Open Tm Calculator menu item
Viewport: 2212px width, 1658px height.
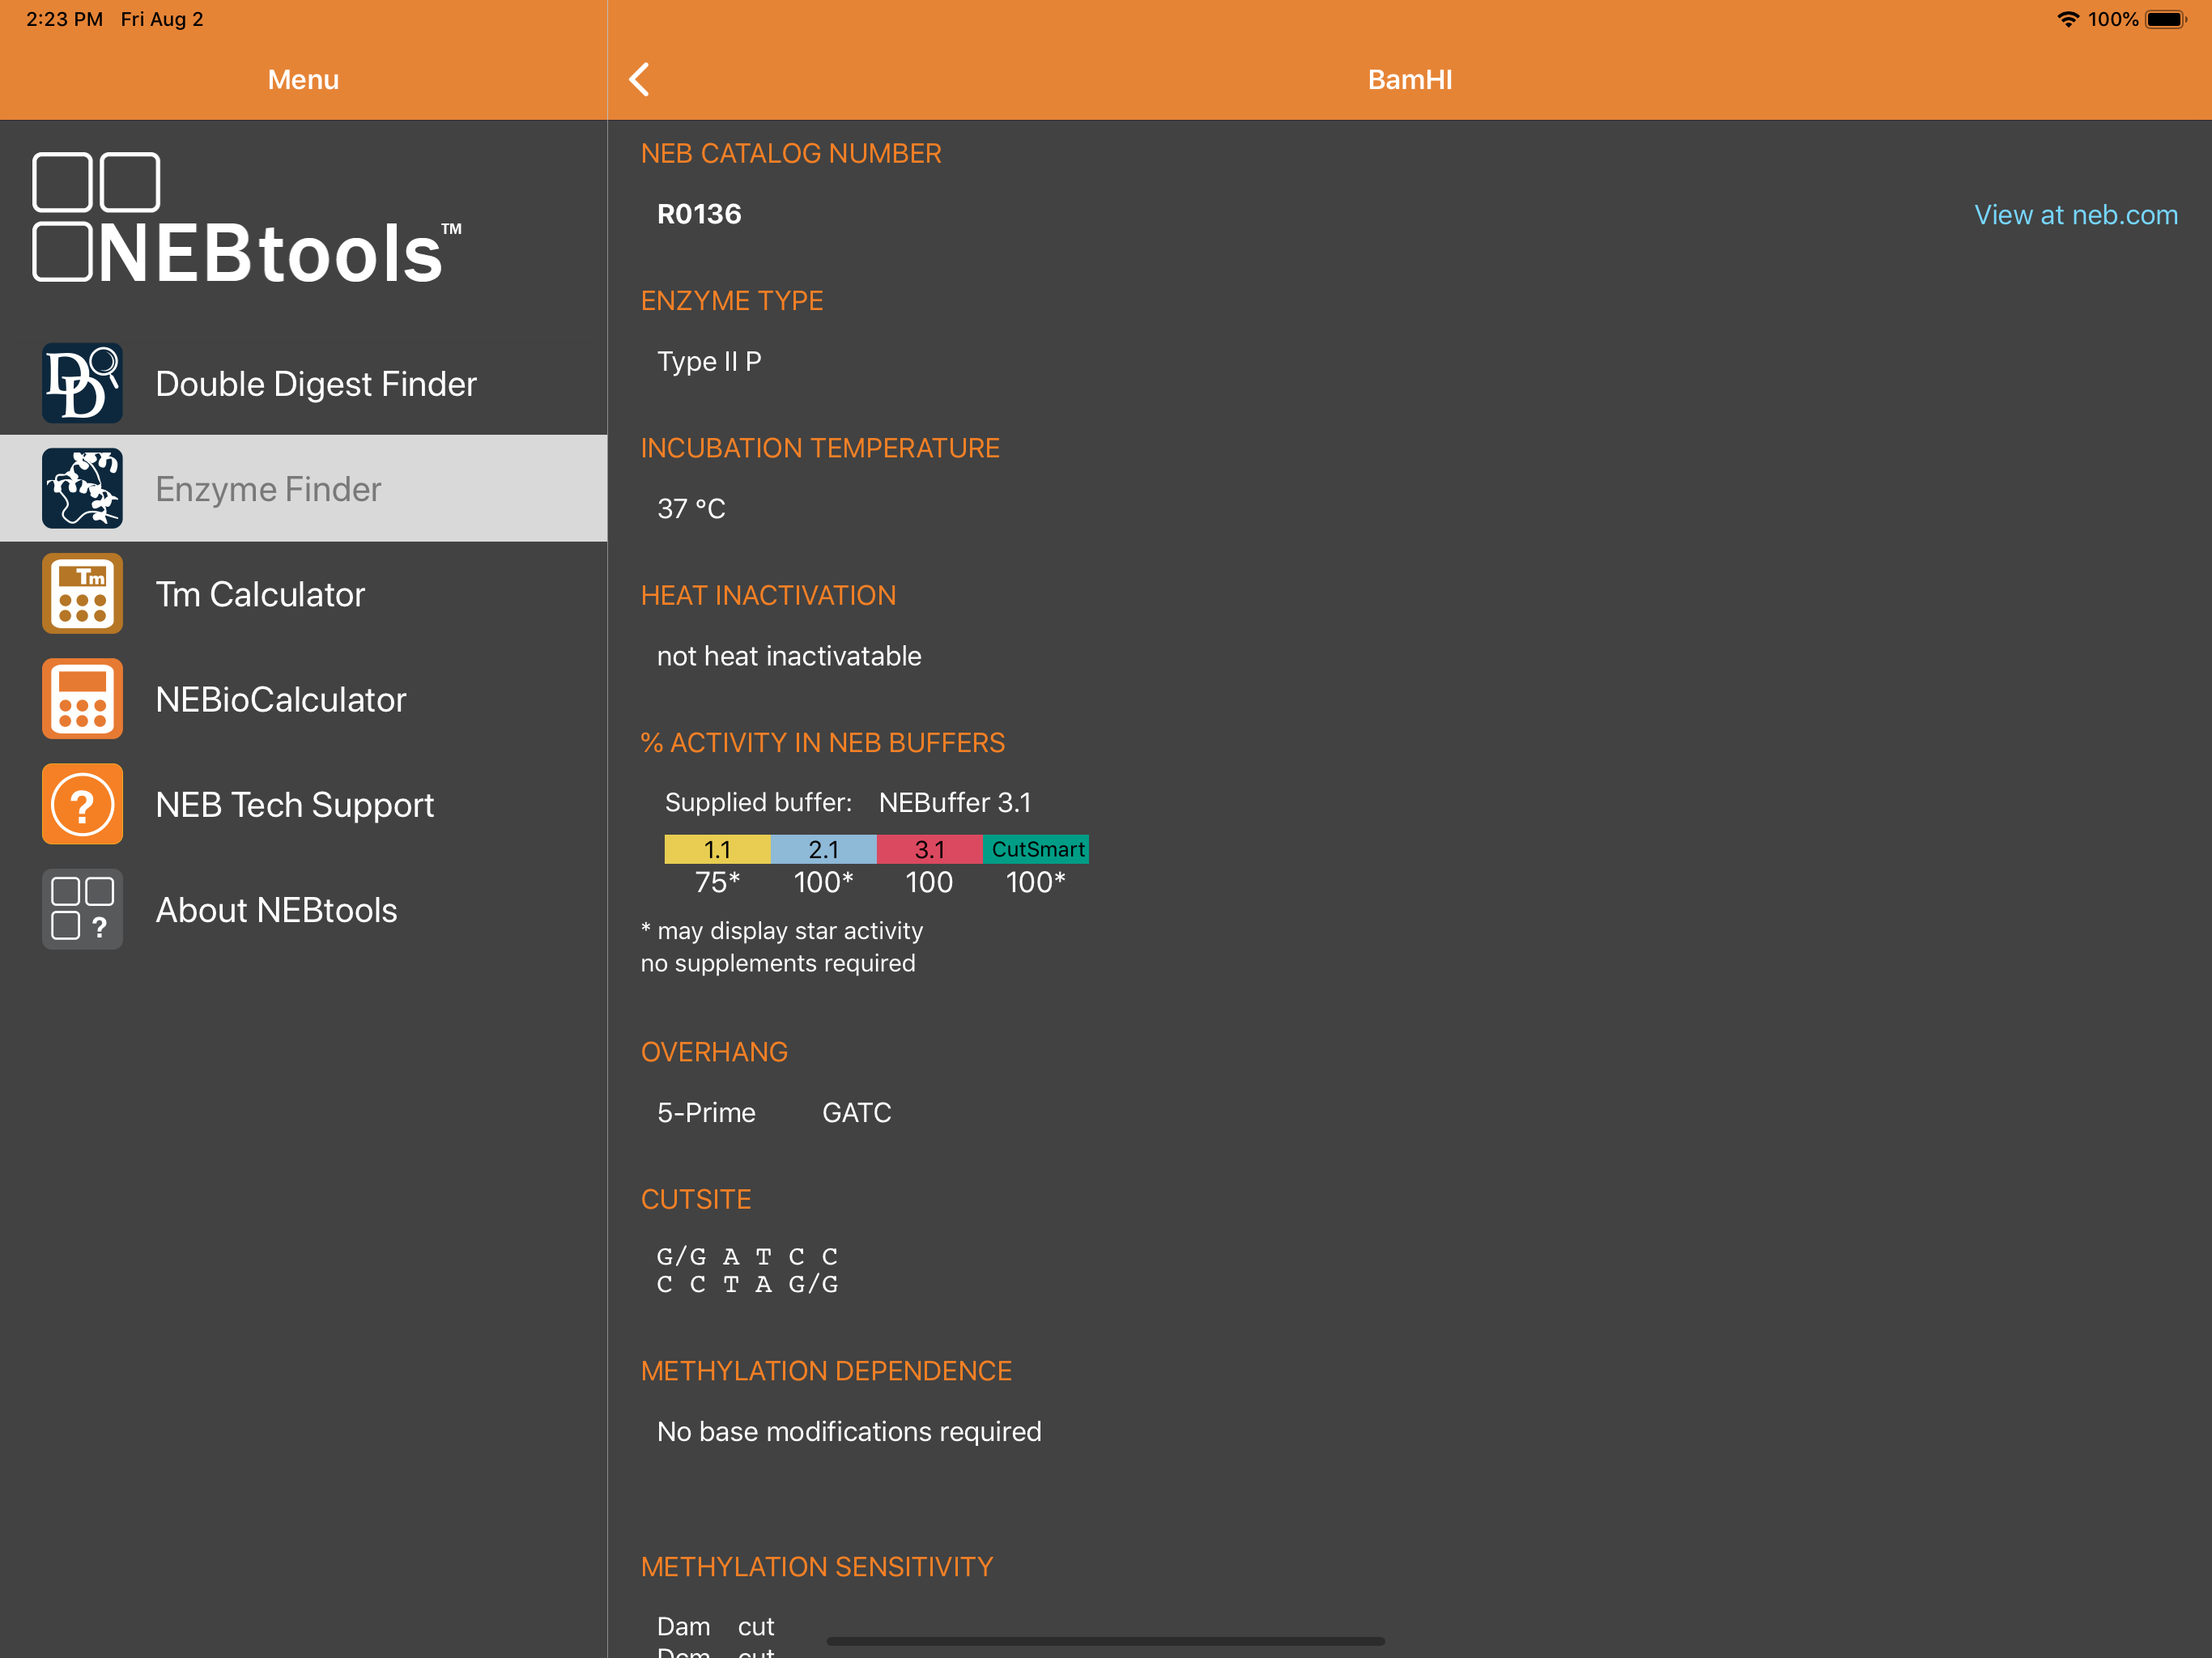pyautogui.click(x=303, y=593)
